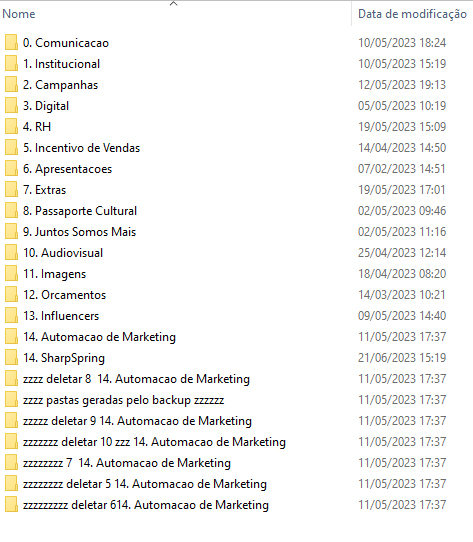Select the 12. Orcamentos folder icon

pos(11,295)
